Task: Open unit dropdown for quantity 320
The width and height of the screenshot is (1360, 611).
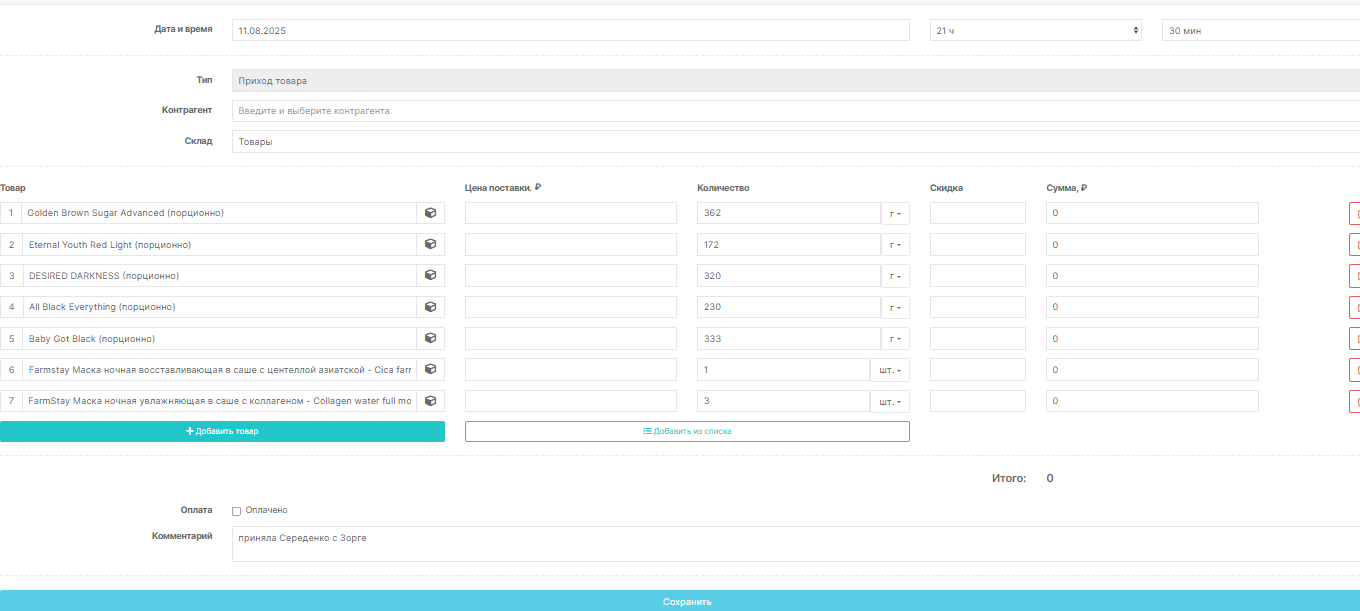Action: coord(895,275)
